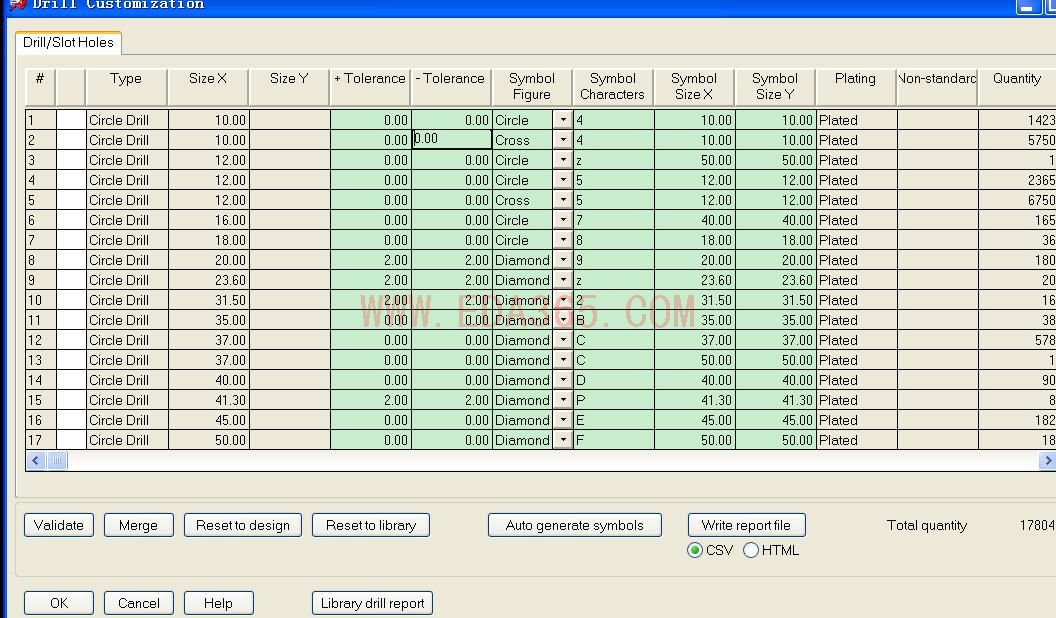
Task: Click the Drill Customization title bar icon
Action: [16, 4]
